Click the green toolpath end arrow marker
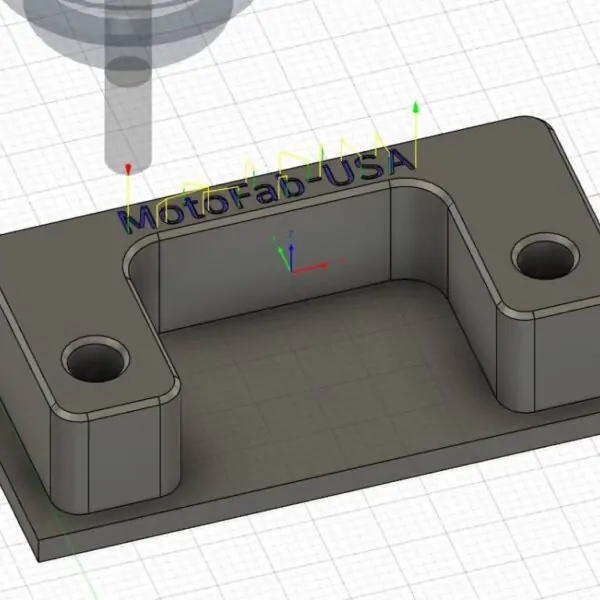Image resolution: width=600 pixels, height=600 pixels. tap(415, 105)
